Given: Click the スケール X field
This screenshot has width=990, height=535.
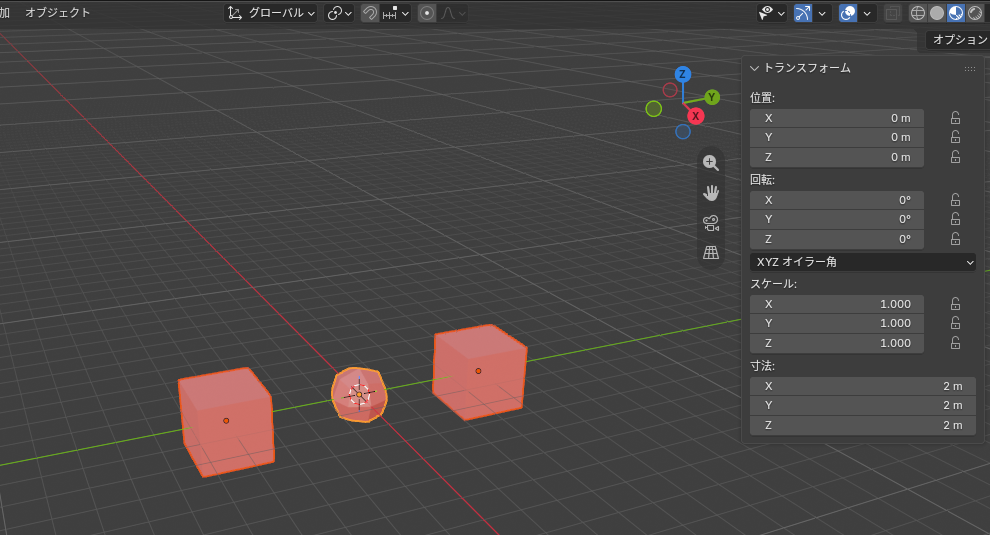Looking at the screenshot, I should (x=837, y=304).
